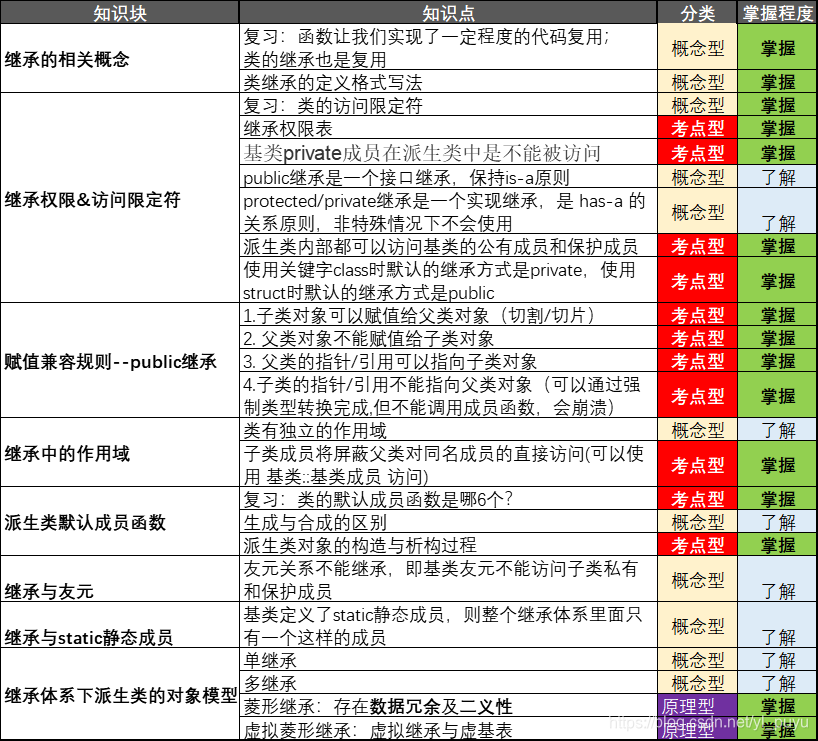Viewport: 818px width, 741px height.
Task: Click the cell 复习：类的默认成员函数是哪6个？
Action: (x=448, y=498)
